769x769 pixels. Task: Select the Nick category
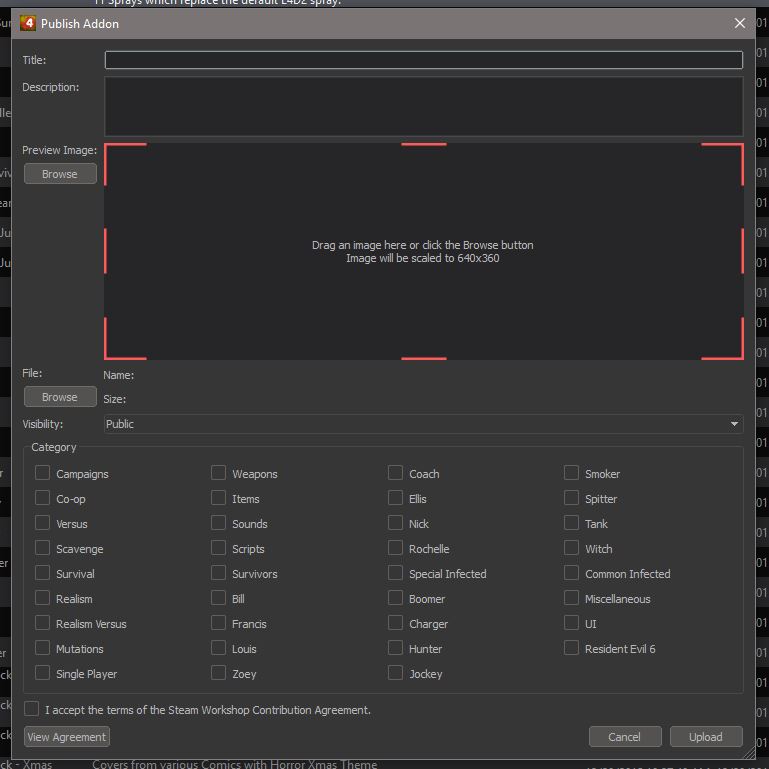[x=395, y=523]
